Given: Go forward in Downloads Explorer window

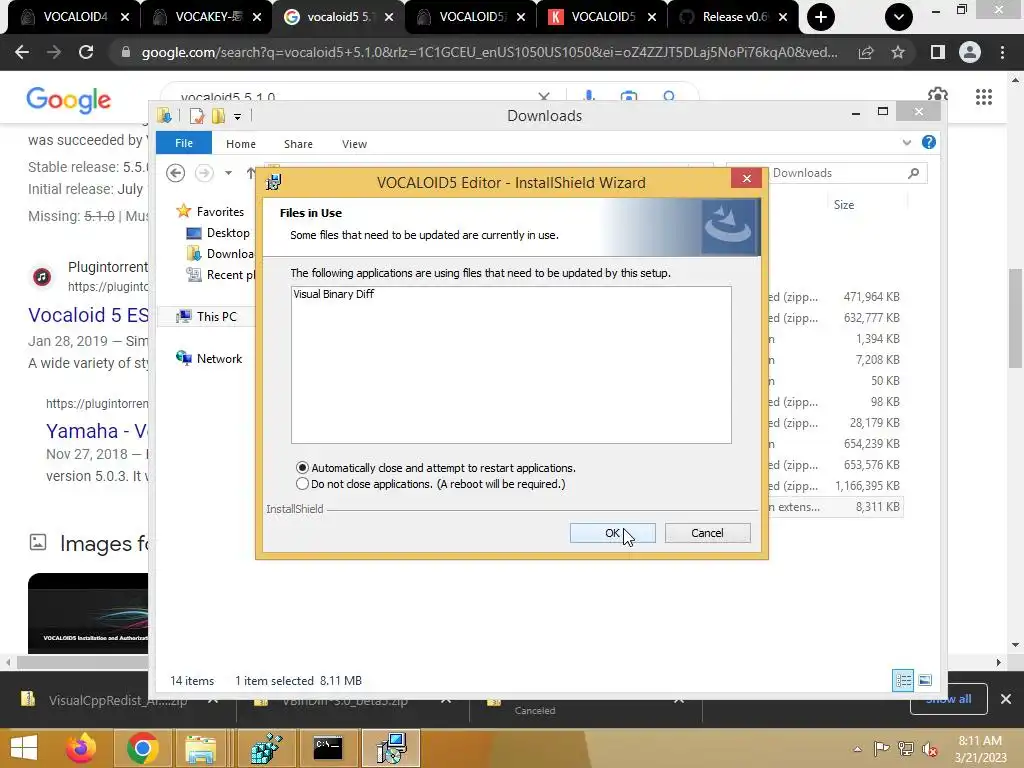Looking at the screenshot, I should (x=204, y=173).
